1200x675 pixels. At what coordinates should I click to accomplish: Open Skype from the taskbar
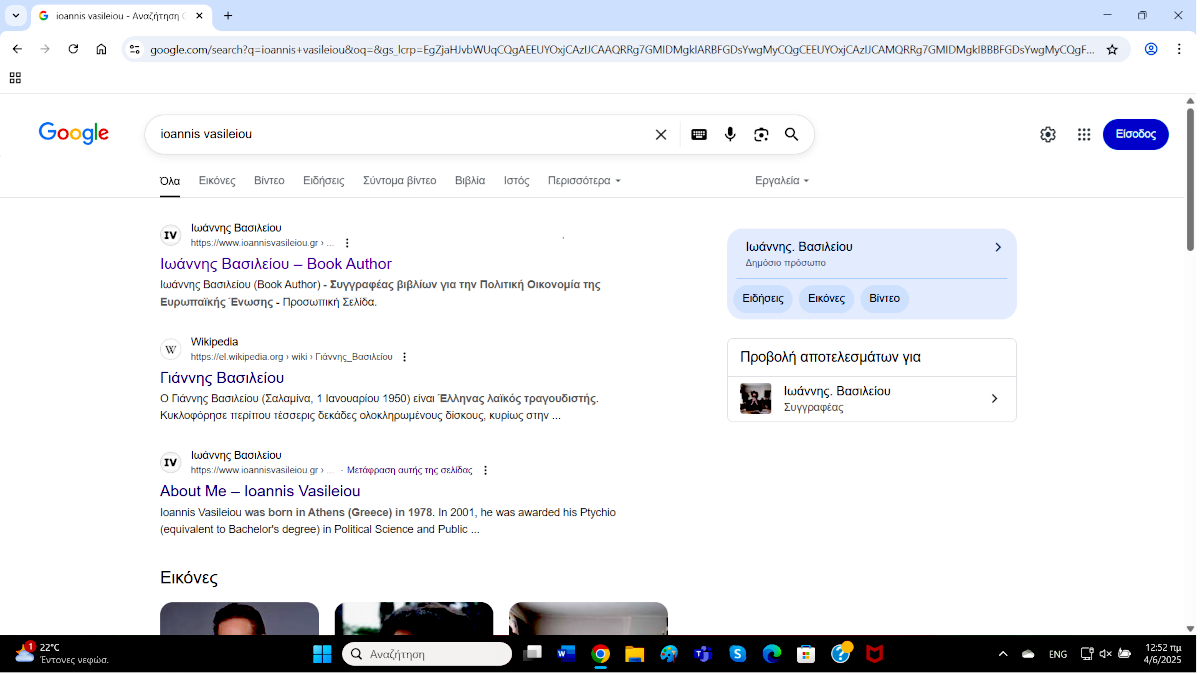tap(738, 654)
